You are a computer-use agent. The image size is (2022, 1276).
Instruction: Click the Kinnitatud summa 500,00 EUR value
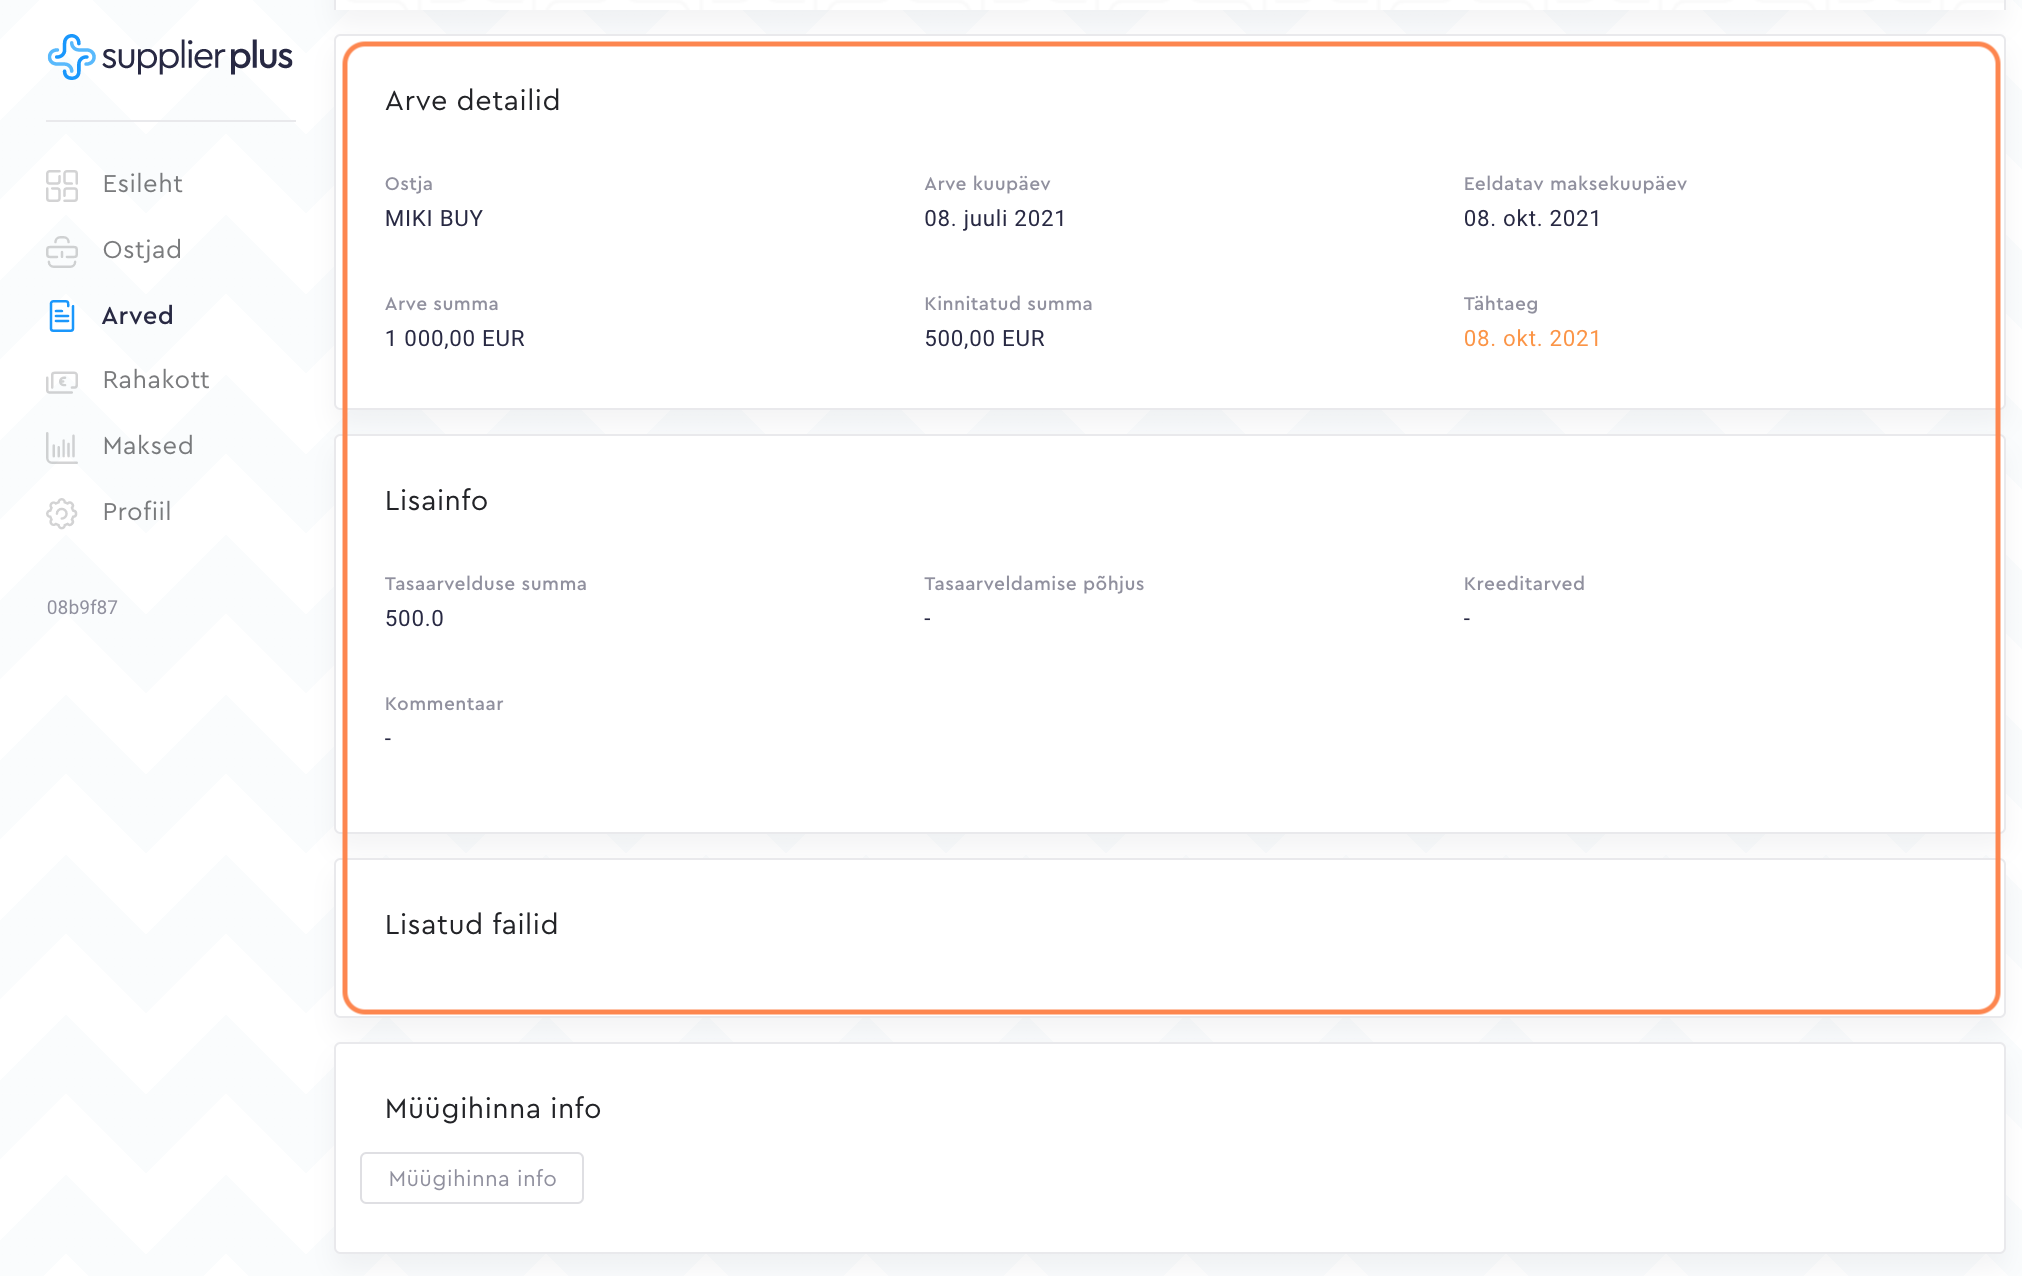click(x=984, y=339)
